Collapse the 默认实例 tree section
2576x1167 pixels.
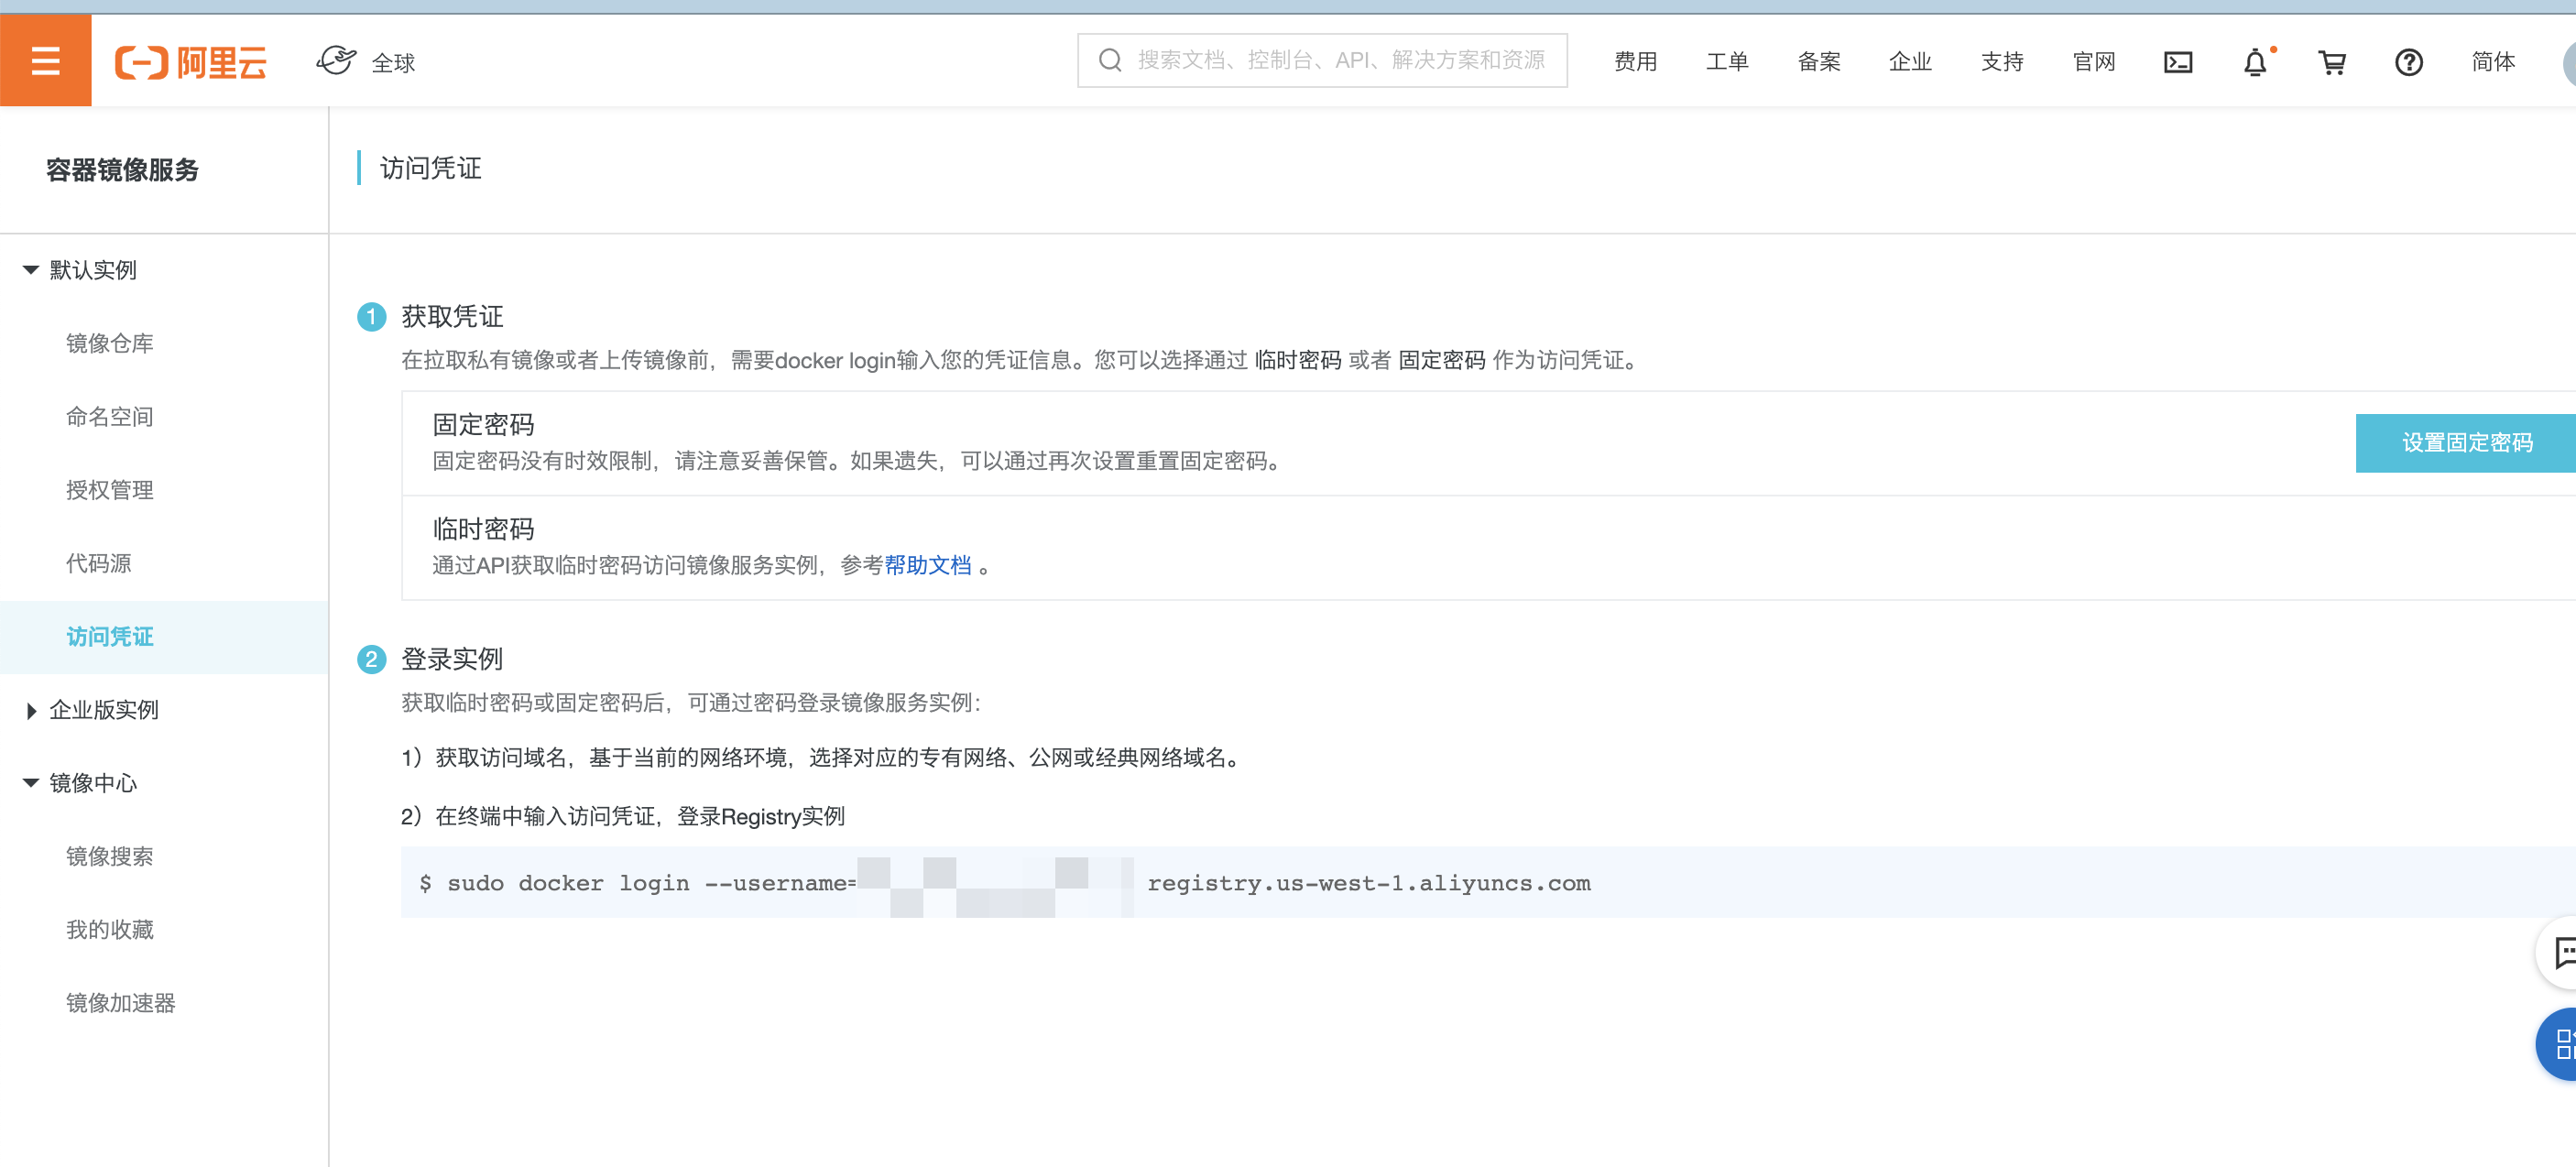[31, 270]
